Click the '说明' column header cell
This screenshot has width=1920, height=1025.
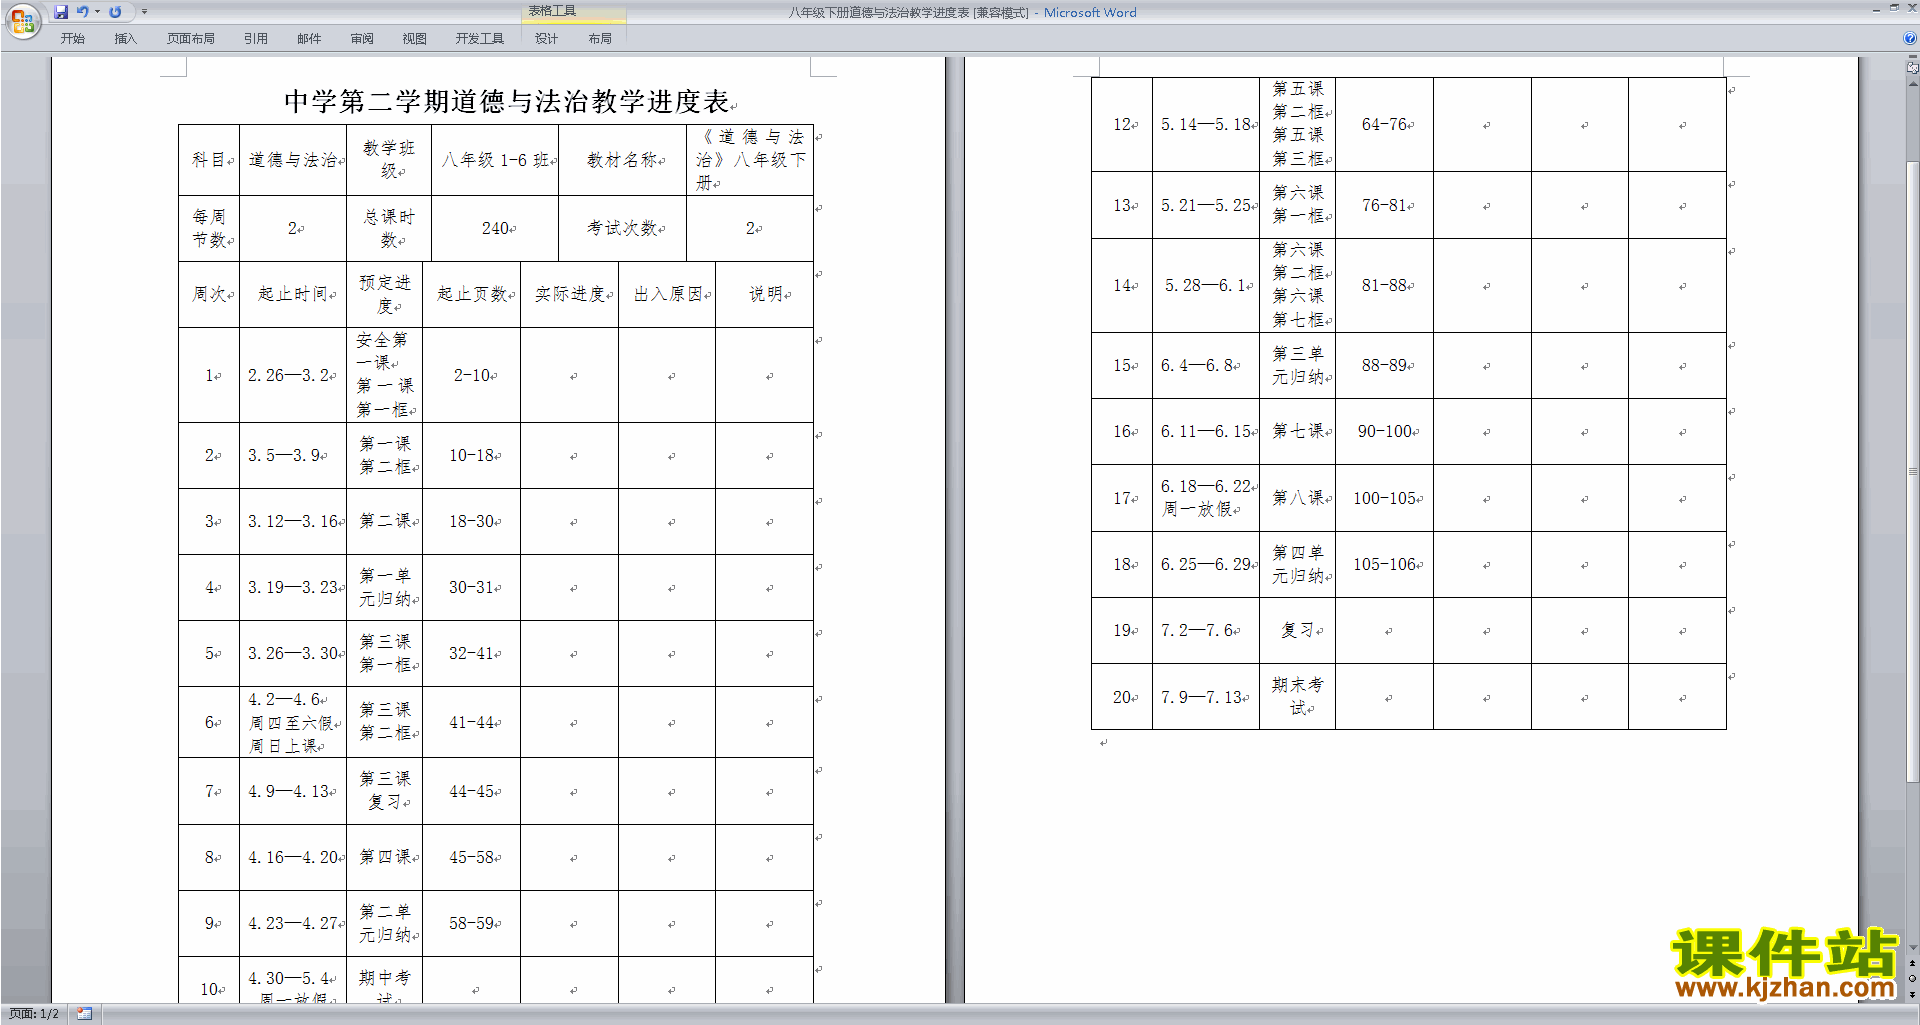pos(765,294)
